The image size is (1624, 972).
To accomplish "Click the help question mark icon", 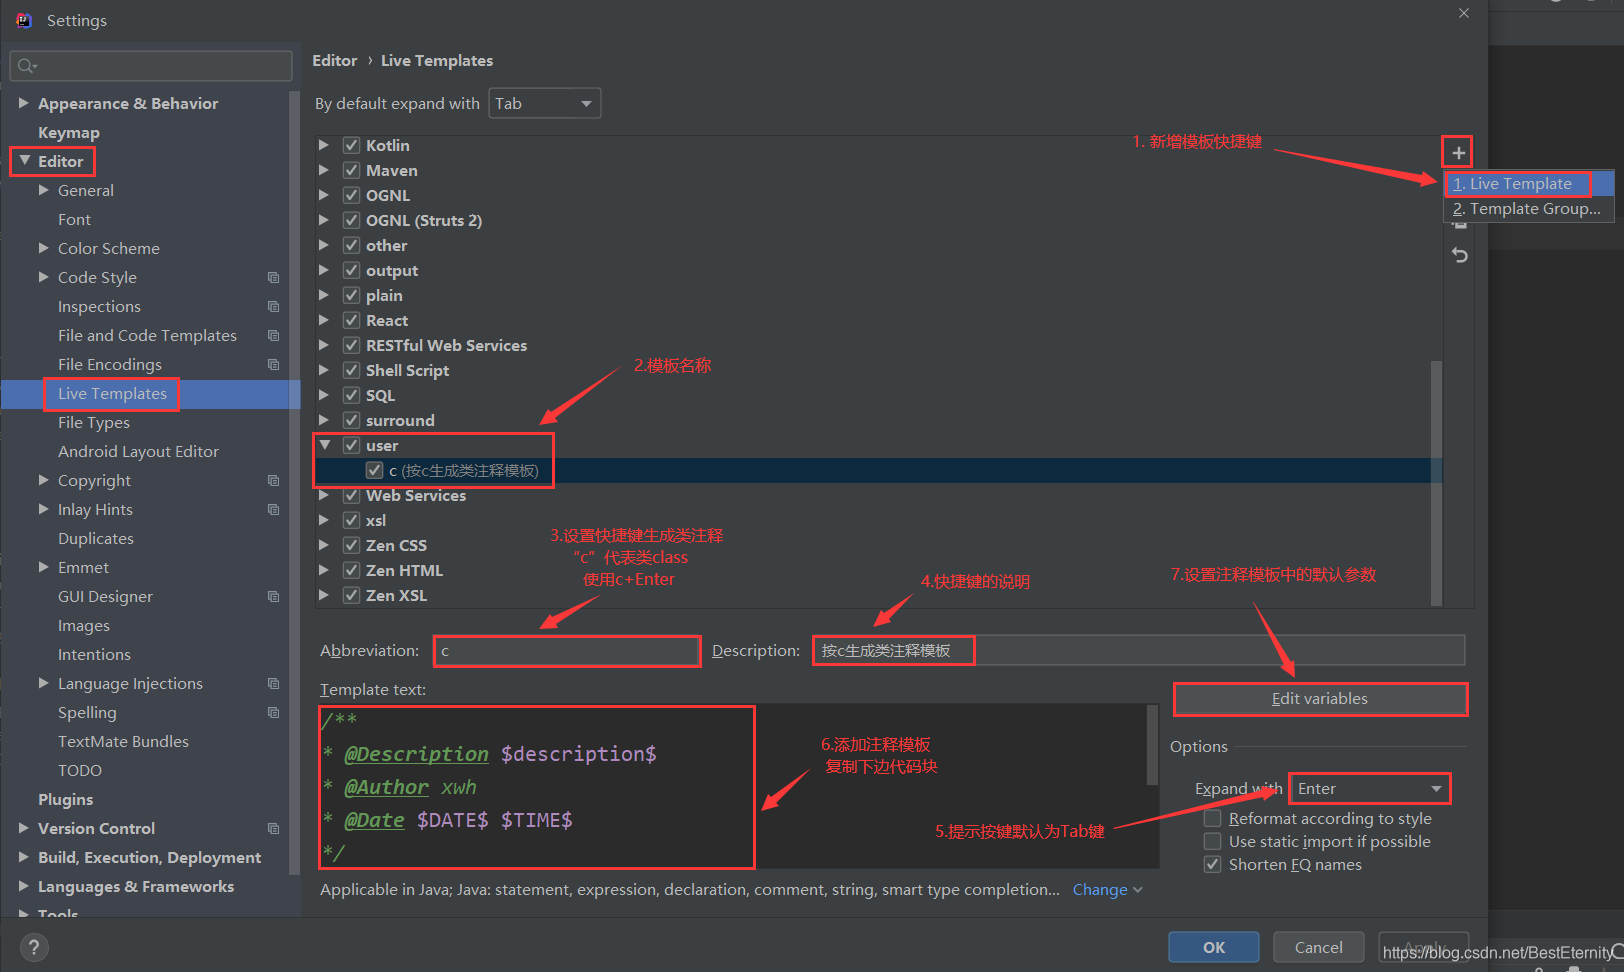I will pyautogui.click(x=34, y=947).
